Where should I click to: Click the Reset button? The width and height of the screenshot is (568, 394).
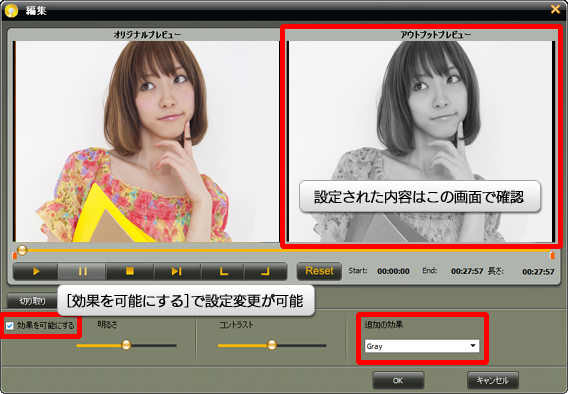(319, 271)
